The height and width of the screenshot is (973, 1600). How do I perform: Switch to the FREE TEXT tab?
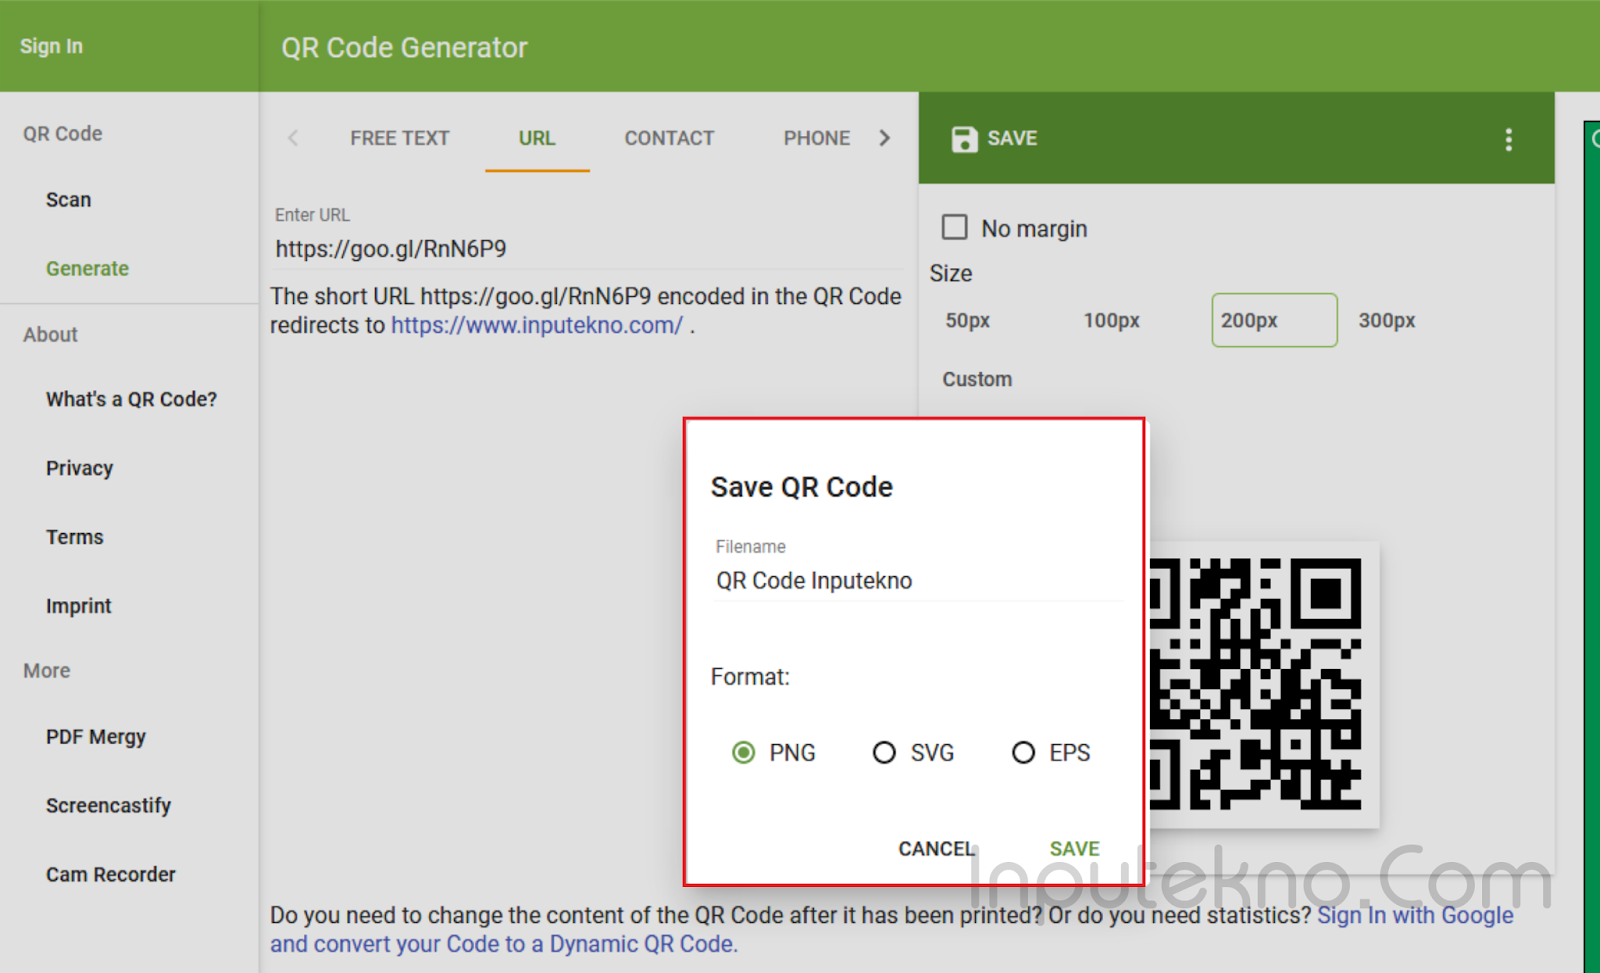[399, 138]
